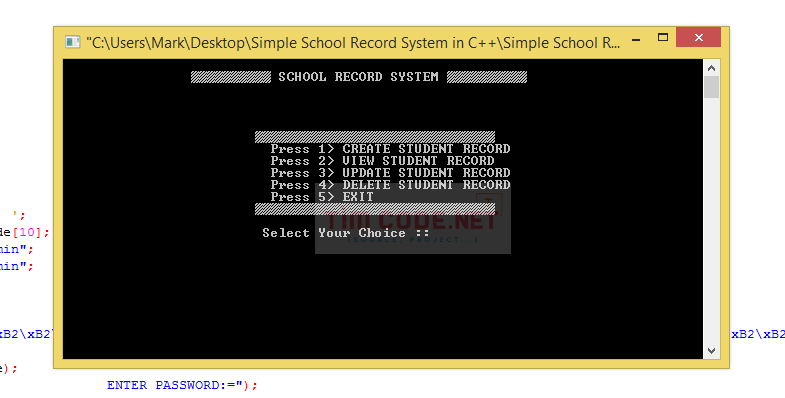
Task: Click the '[10]' array size in the code editor
Action: (x=30, y=233)
